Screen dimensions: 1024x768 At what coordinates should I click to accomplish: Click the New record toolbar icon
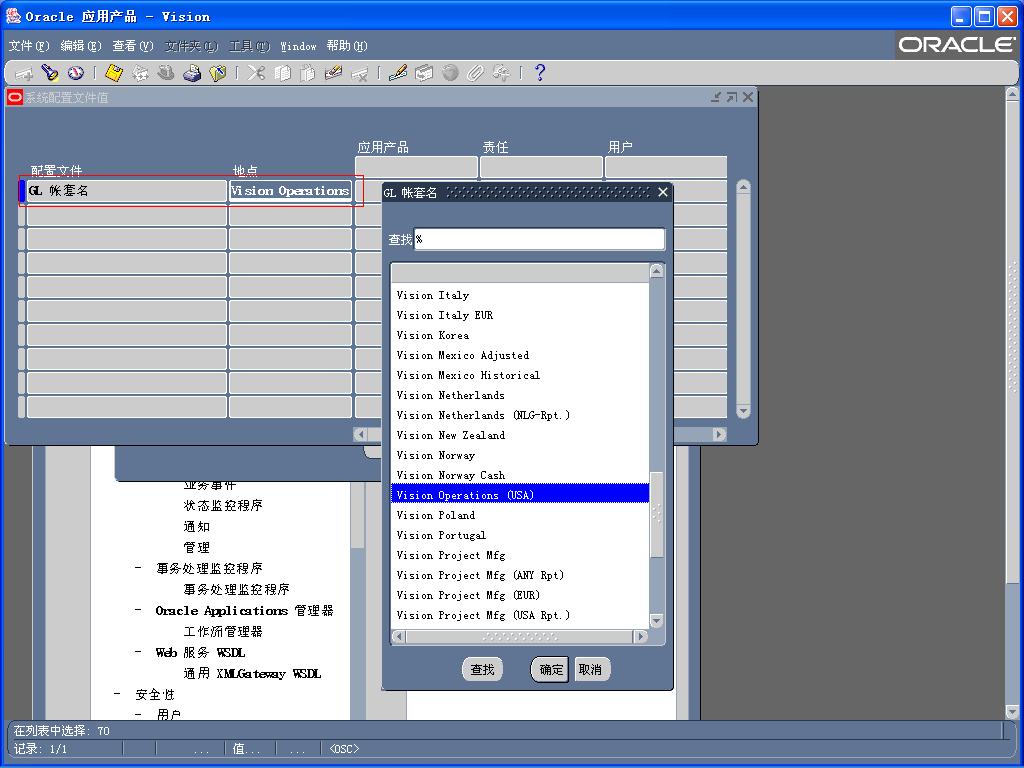click(24, 73)
